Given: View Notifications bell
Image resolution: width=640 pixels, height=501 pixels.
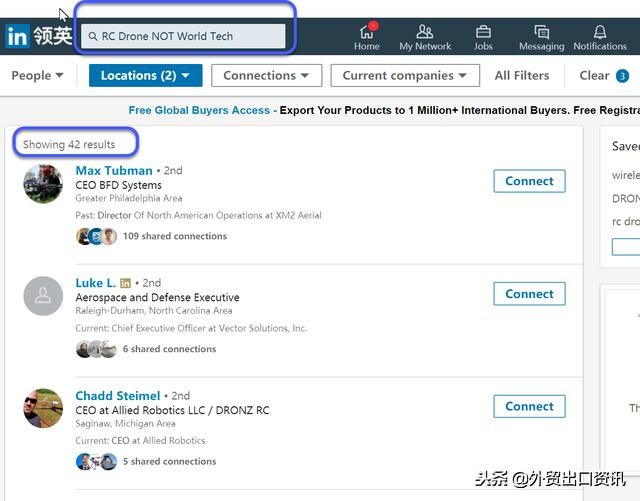Looking at the screenshot, I should point(600,37).
